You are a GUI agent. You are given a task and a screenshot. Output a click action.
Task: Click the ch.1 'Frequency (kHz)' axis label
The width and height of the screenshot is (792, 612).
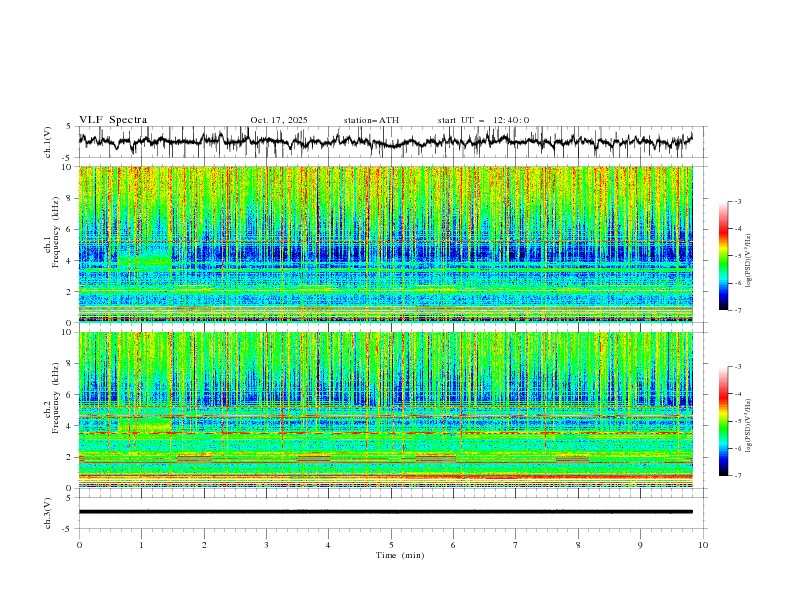point(56,230)
